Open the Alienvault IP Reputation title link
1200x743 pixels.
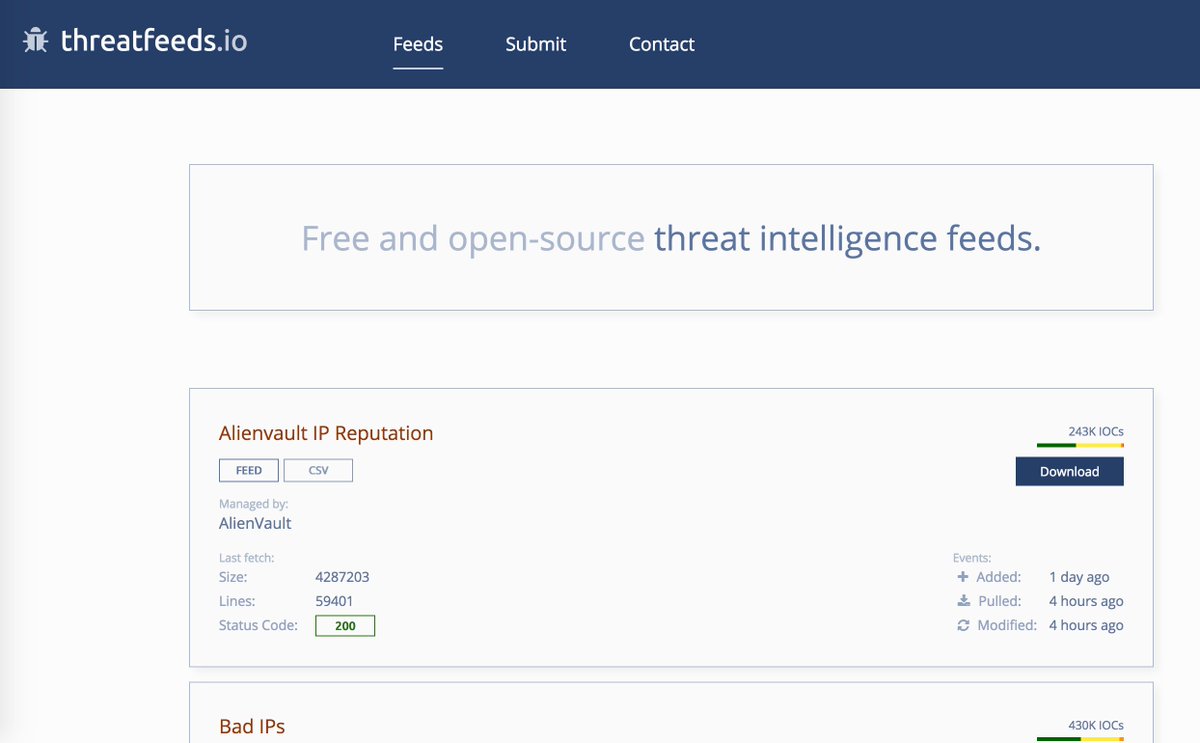pyautogui.click(x=326, y=433)
